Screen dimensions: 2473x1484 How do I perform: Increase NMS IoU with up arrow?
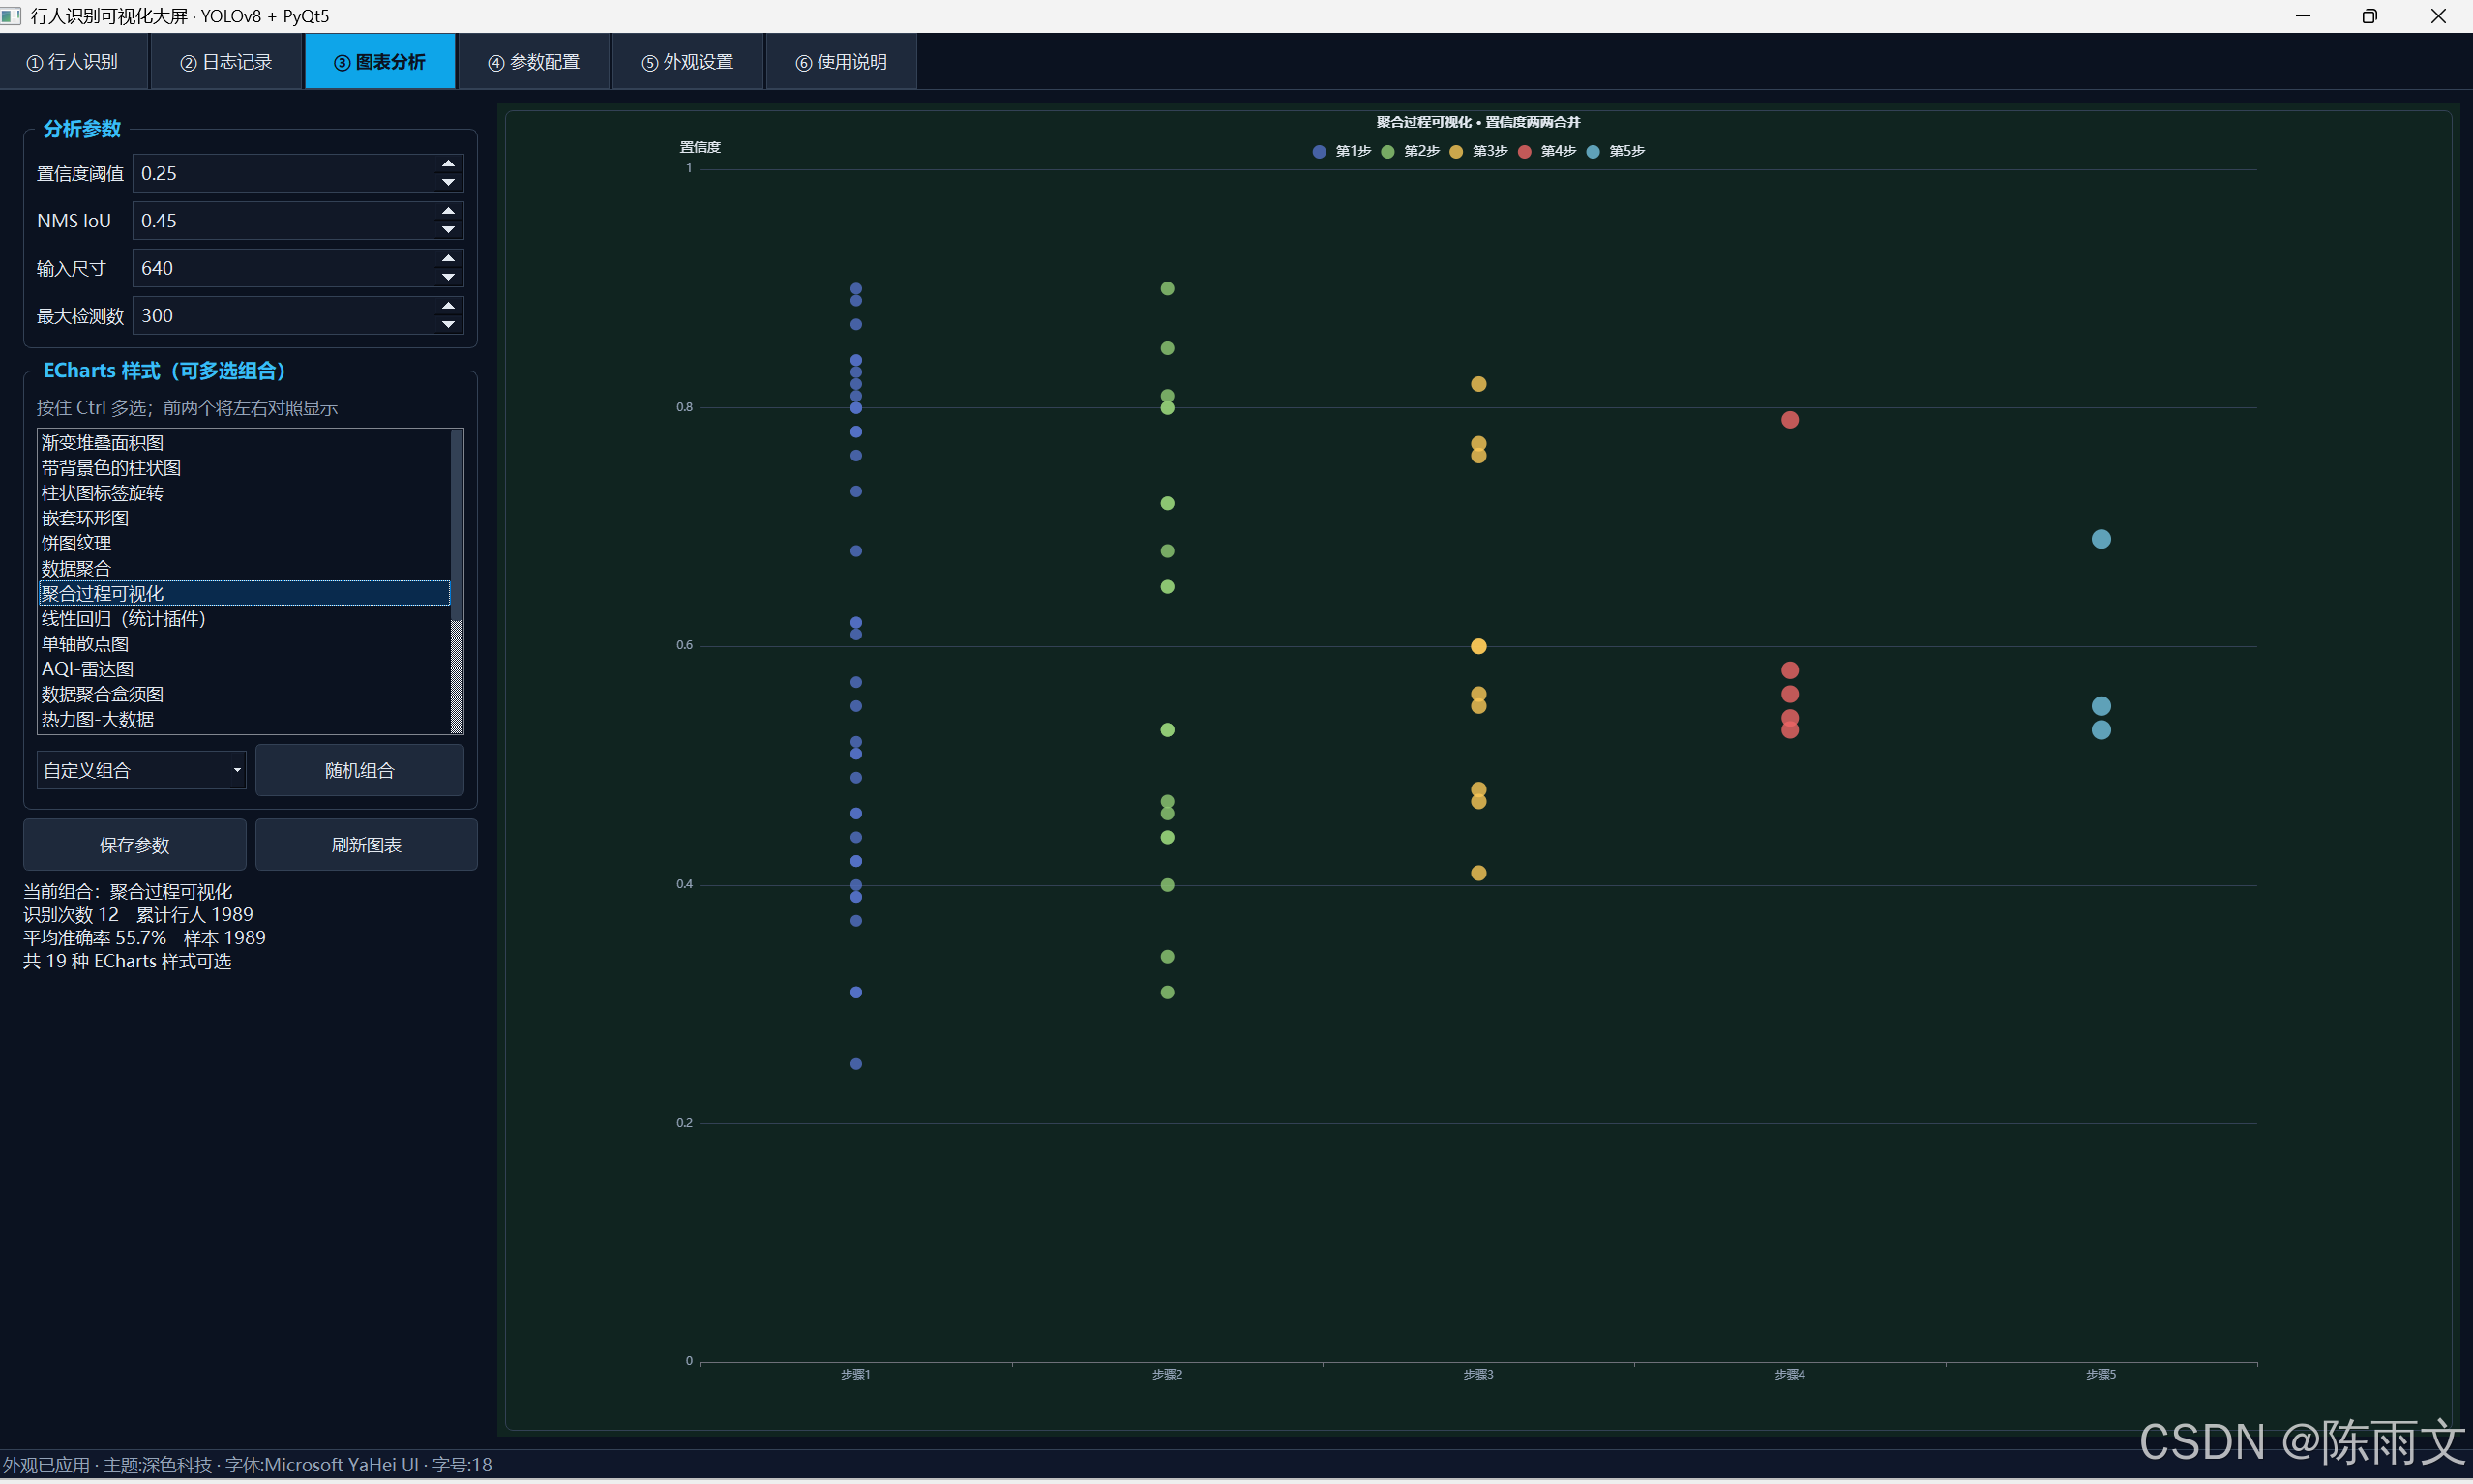click(x=448, y=212)
